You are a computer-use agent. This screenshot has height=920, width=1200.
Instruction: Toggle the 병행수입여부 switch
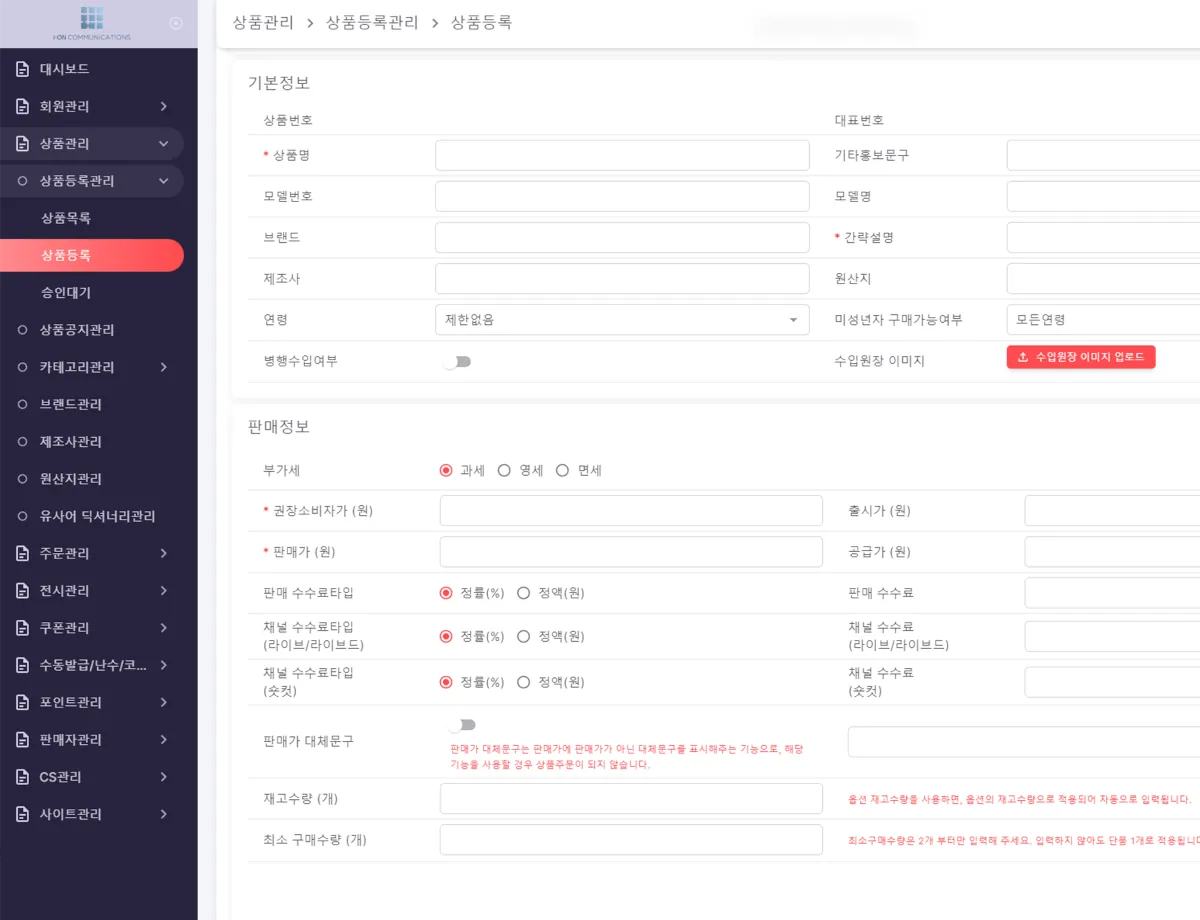457,362
